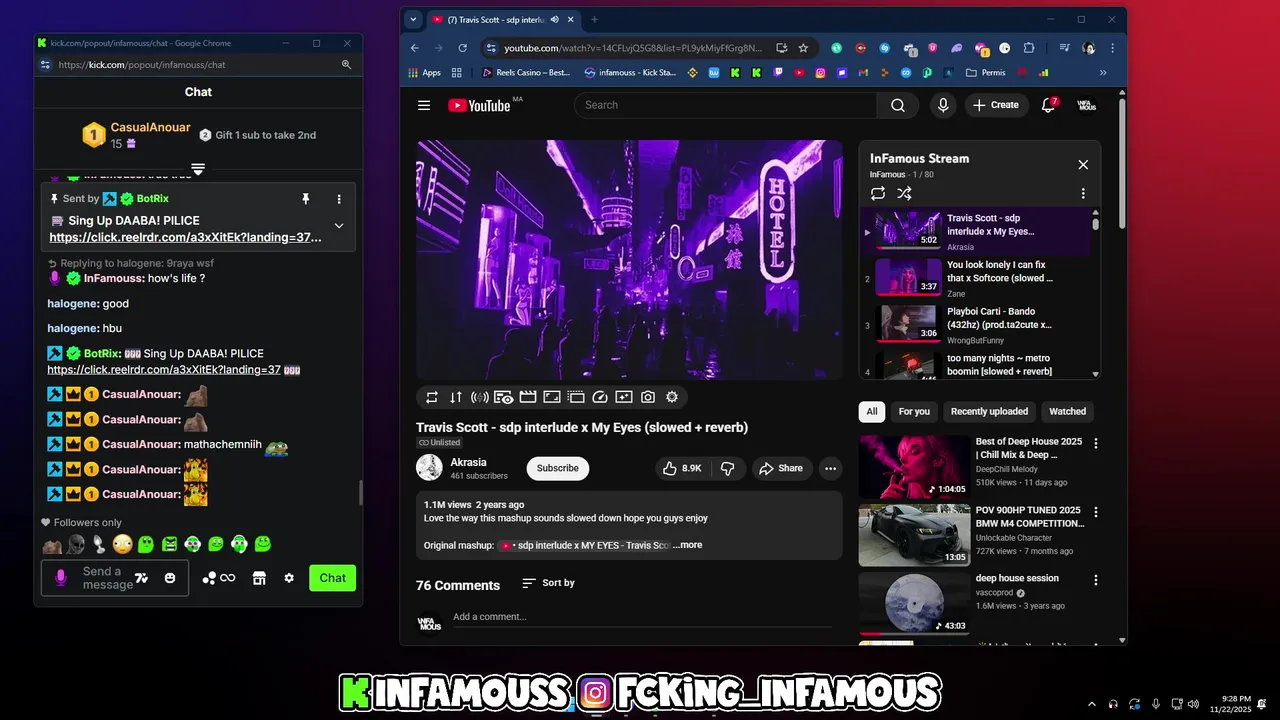Open options for POV 900HP TUNED BMW video
The width and height of the screenshot is (1280, 720).
click(1096, 512)
